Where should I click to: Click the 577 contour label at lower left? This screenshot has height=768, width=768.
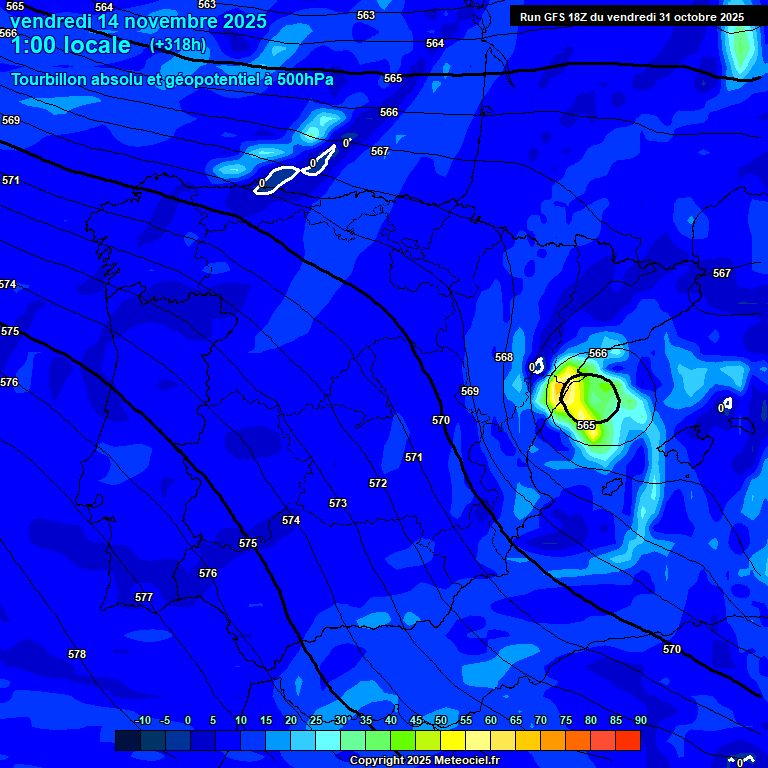[144, 597]
